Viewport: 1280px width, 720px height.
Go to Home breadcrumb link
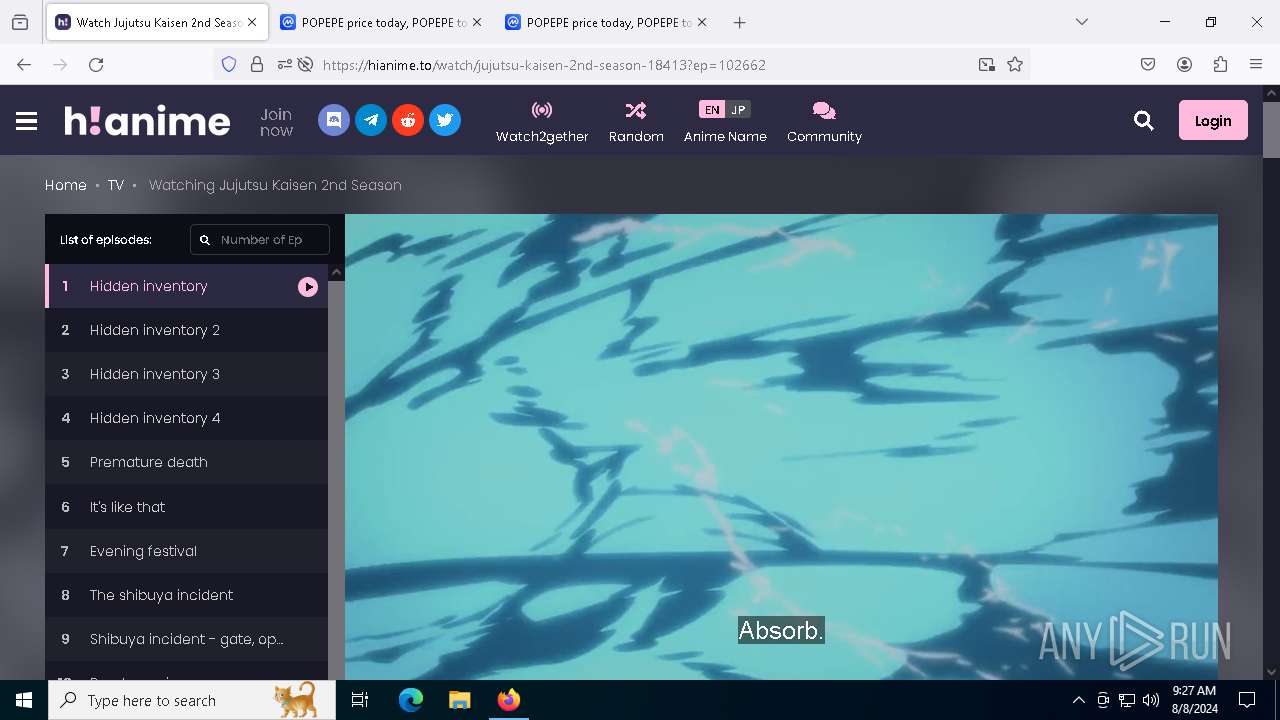coord(66,185)
